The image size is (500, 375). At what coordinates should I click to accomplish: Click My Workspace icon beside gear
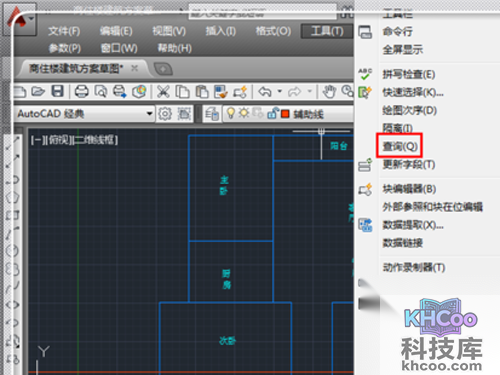pos(184,114)
